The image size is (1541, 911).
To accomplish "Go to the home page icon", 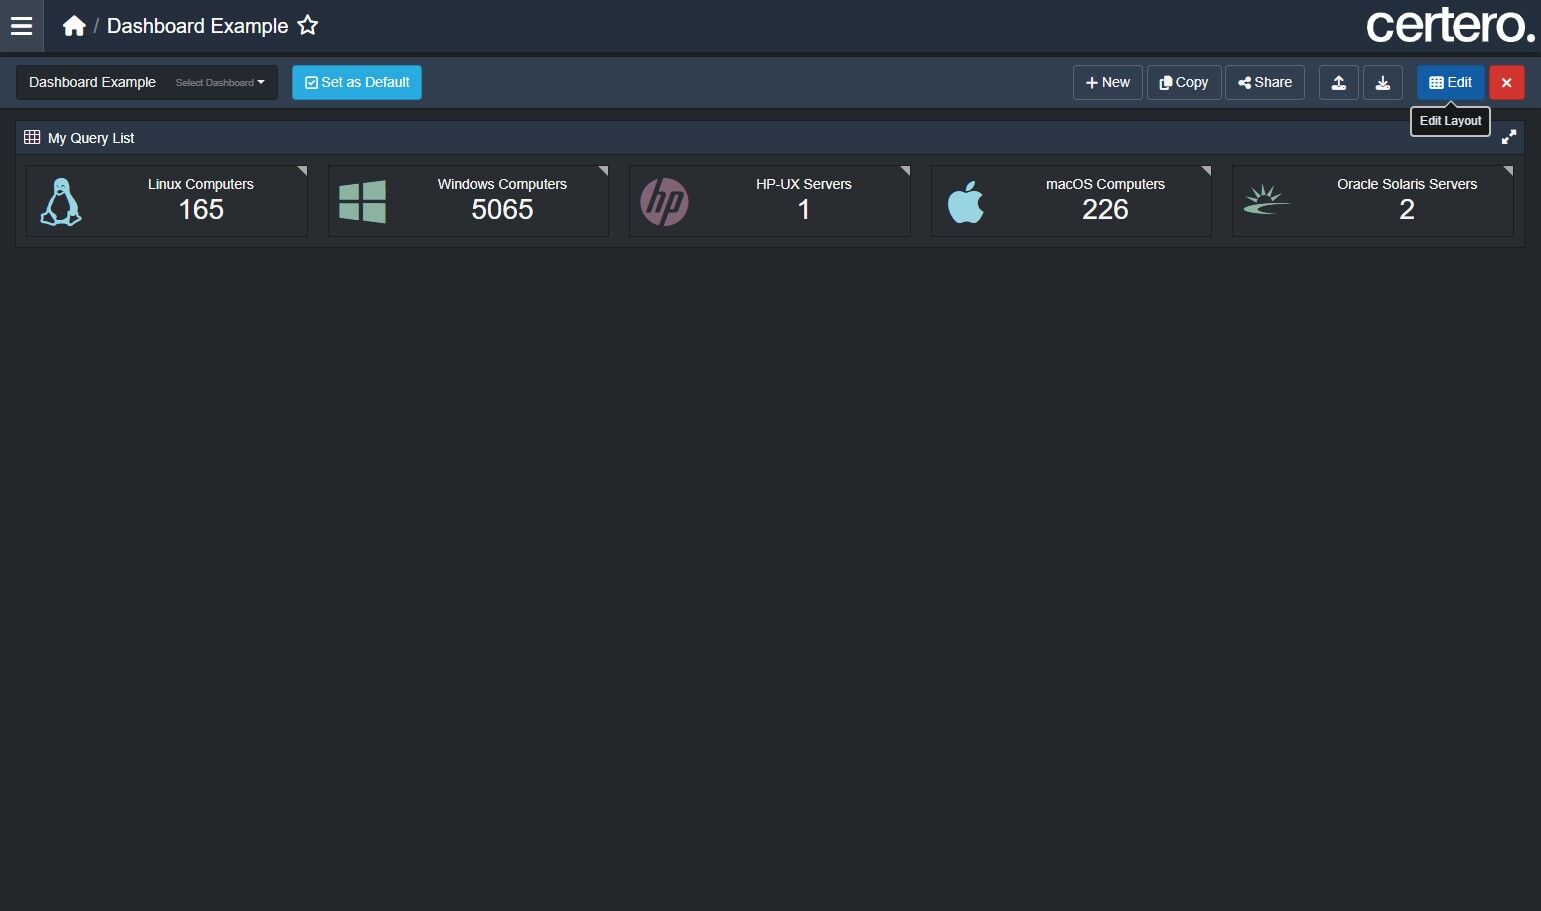I will click(74, 26).
